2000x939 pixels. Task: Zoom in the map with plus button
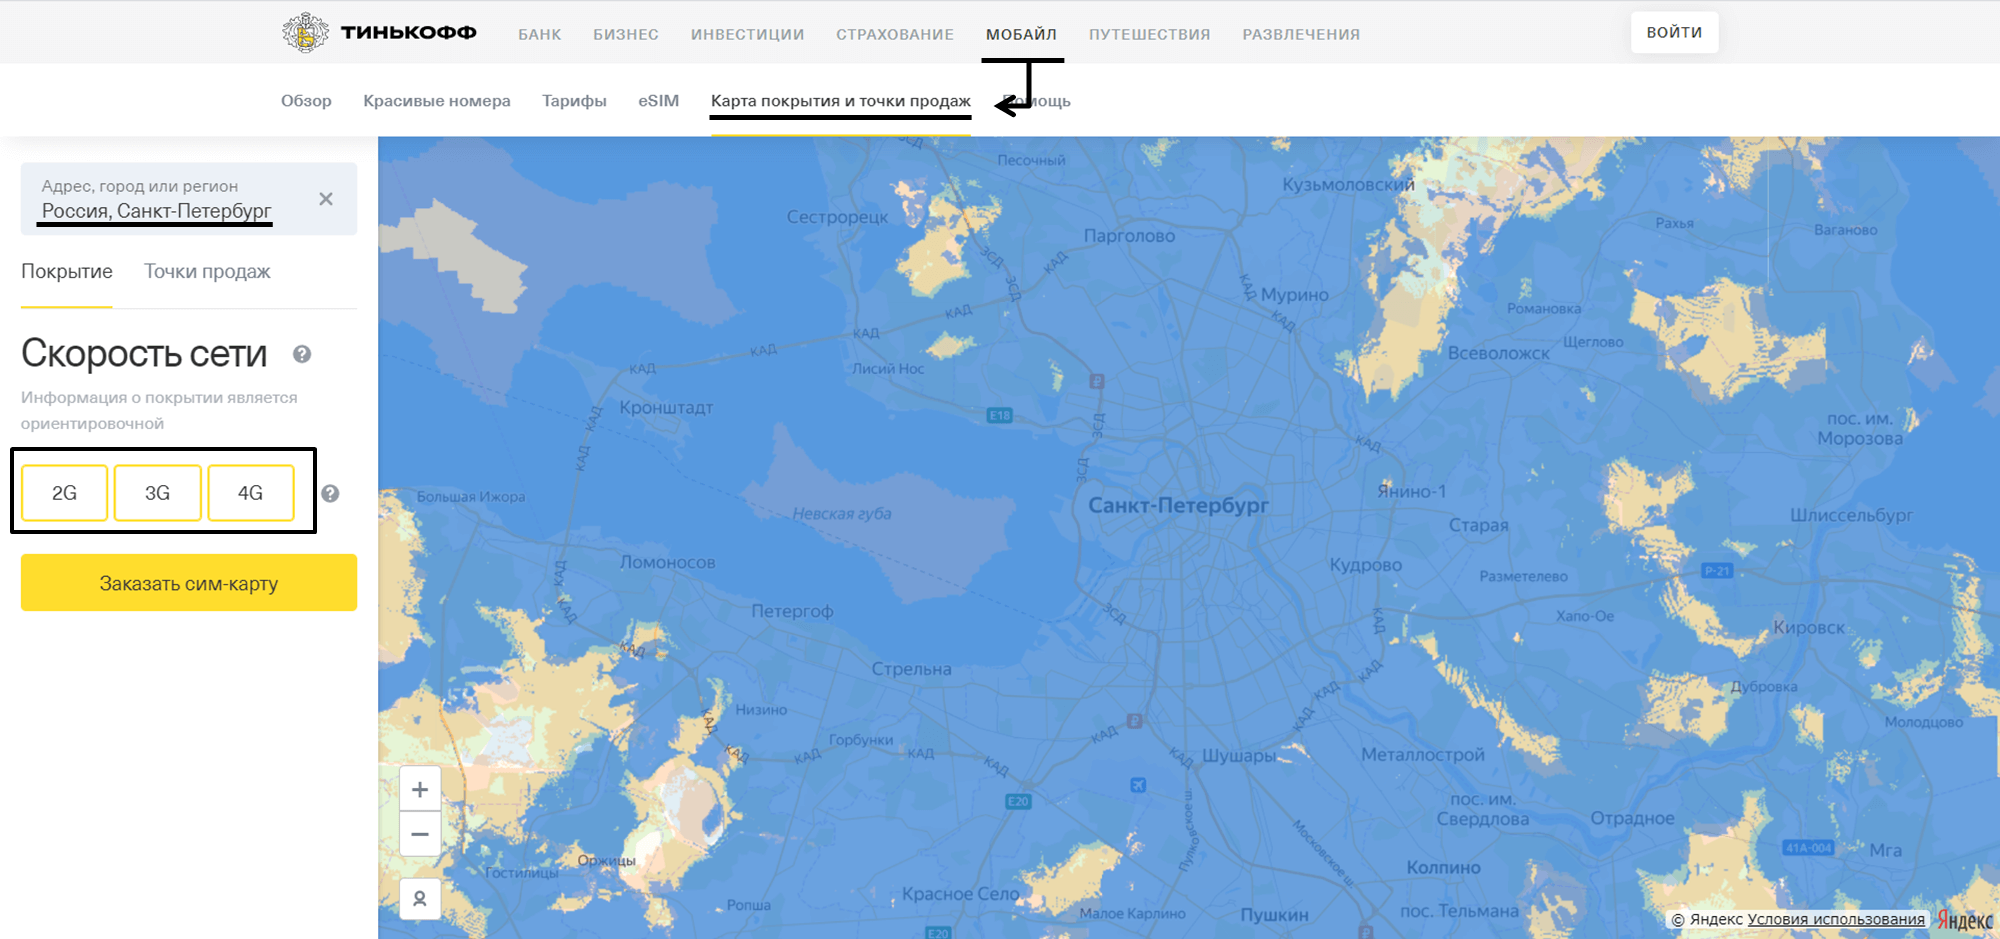(x=420, y=789)
